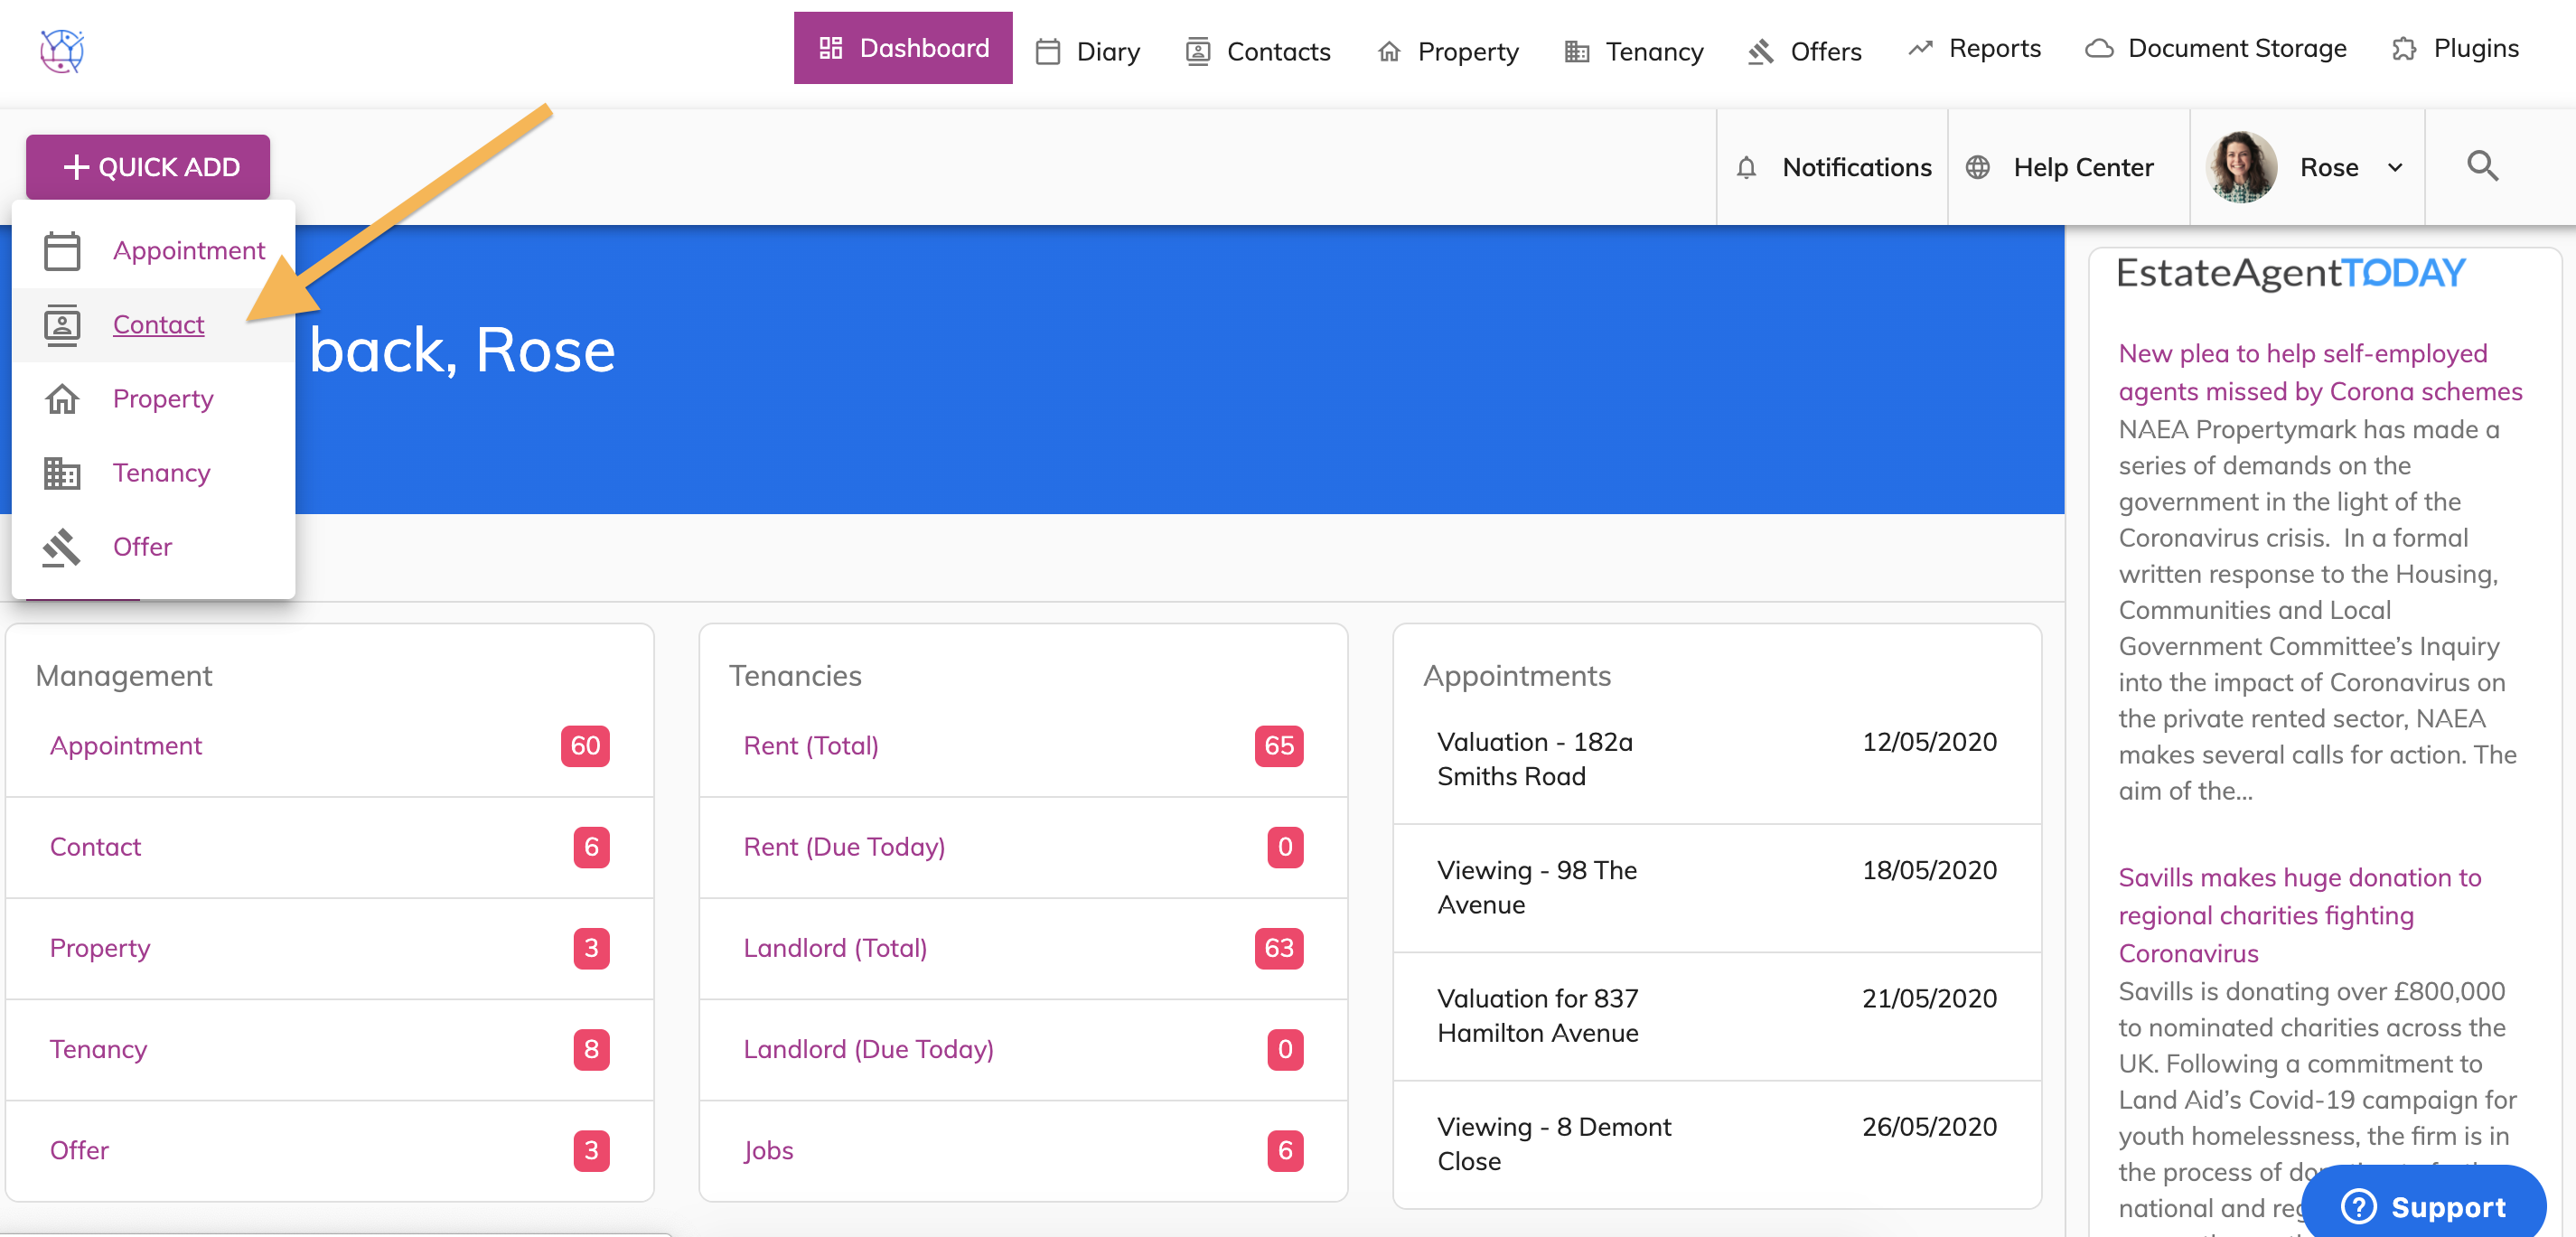Select Contact in the Quick Add menu
The width and height of the screenshot is (2576, 1237).
coord(158,325)
